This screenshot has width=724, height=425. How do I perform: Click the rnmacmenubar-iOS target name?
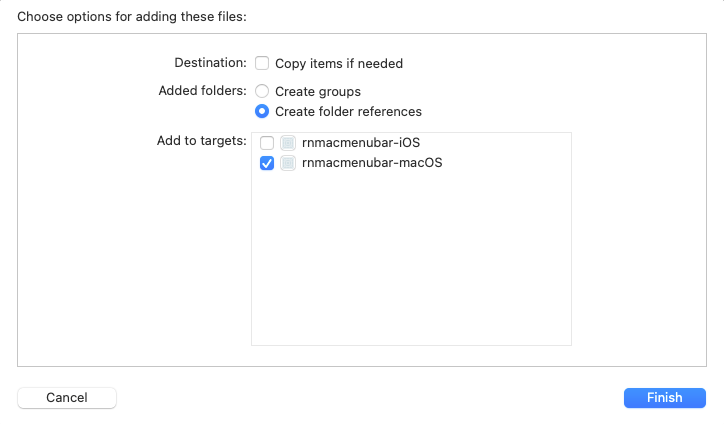click(x=361, y=143)
